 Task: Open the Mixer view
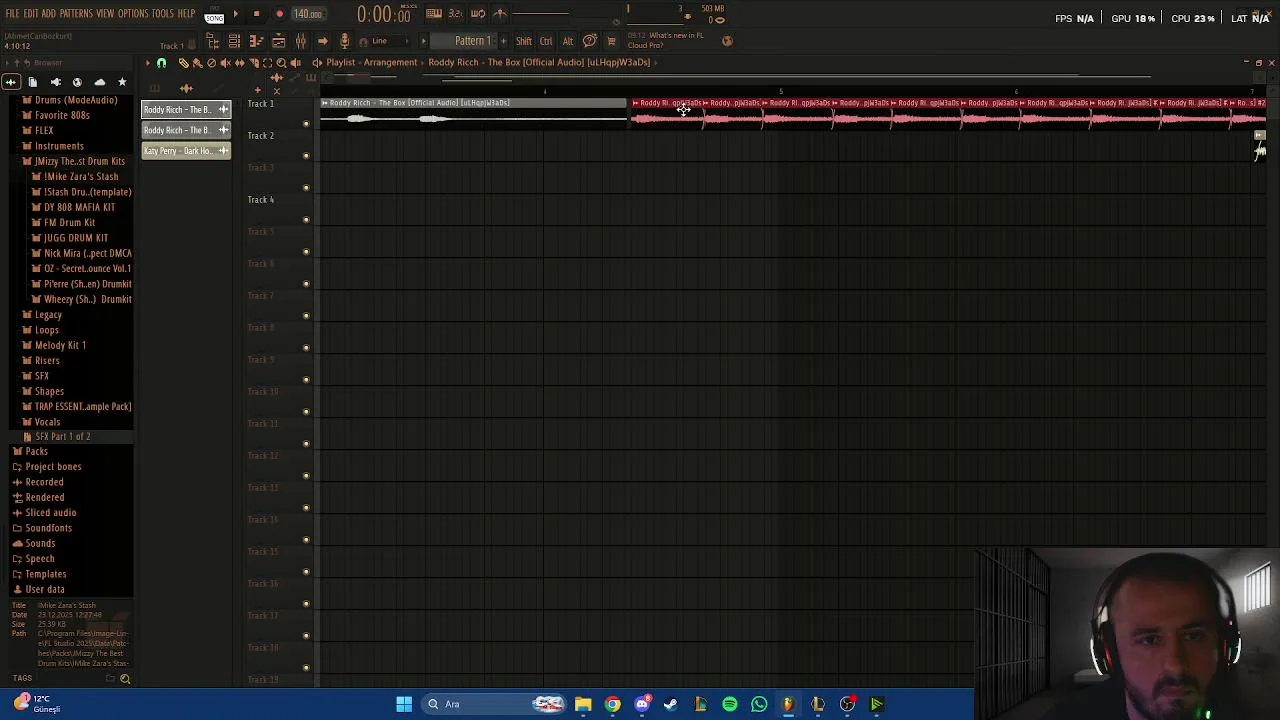tap(300, 41)
